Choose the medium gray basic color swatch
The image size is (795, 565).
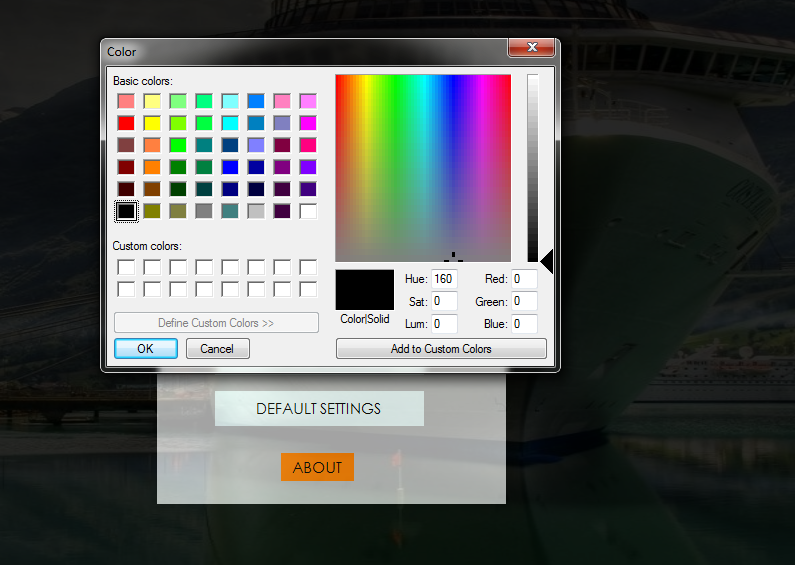click(204, 211)
